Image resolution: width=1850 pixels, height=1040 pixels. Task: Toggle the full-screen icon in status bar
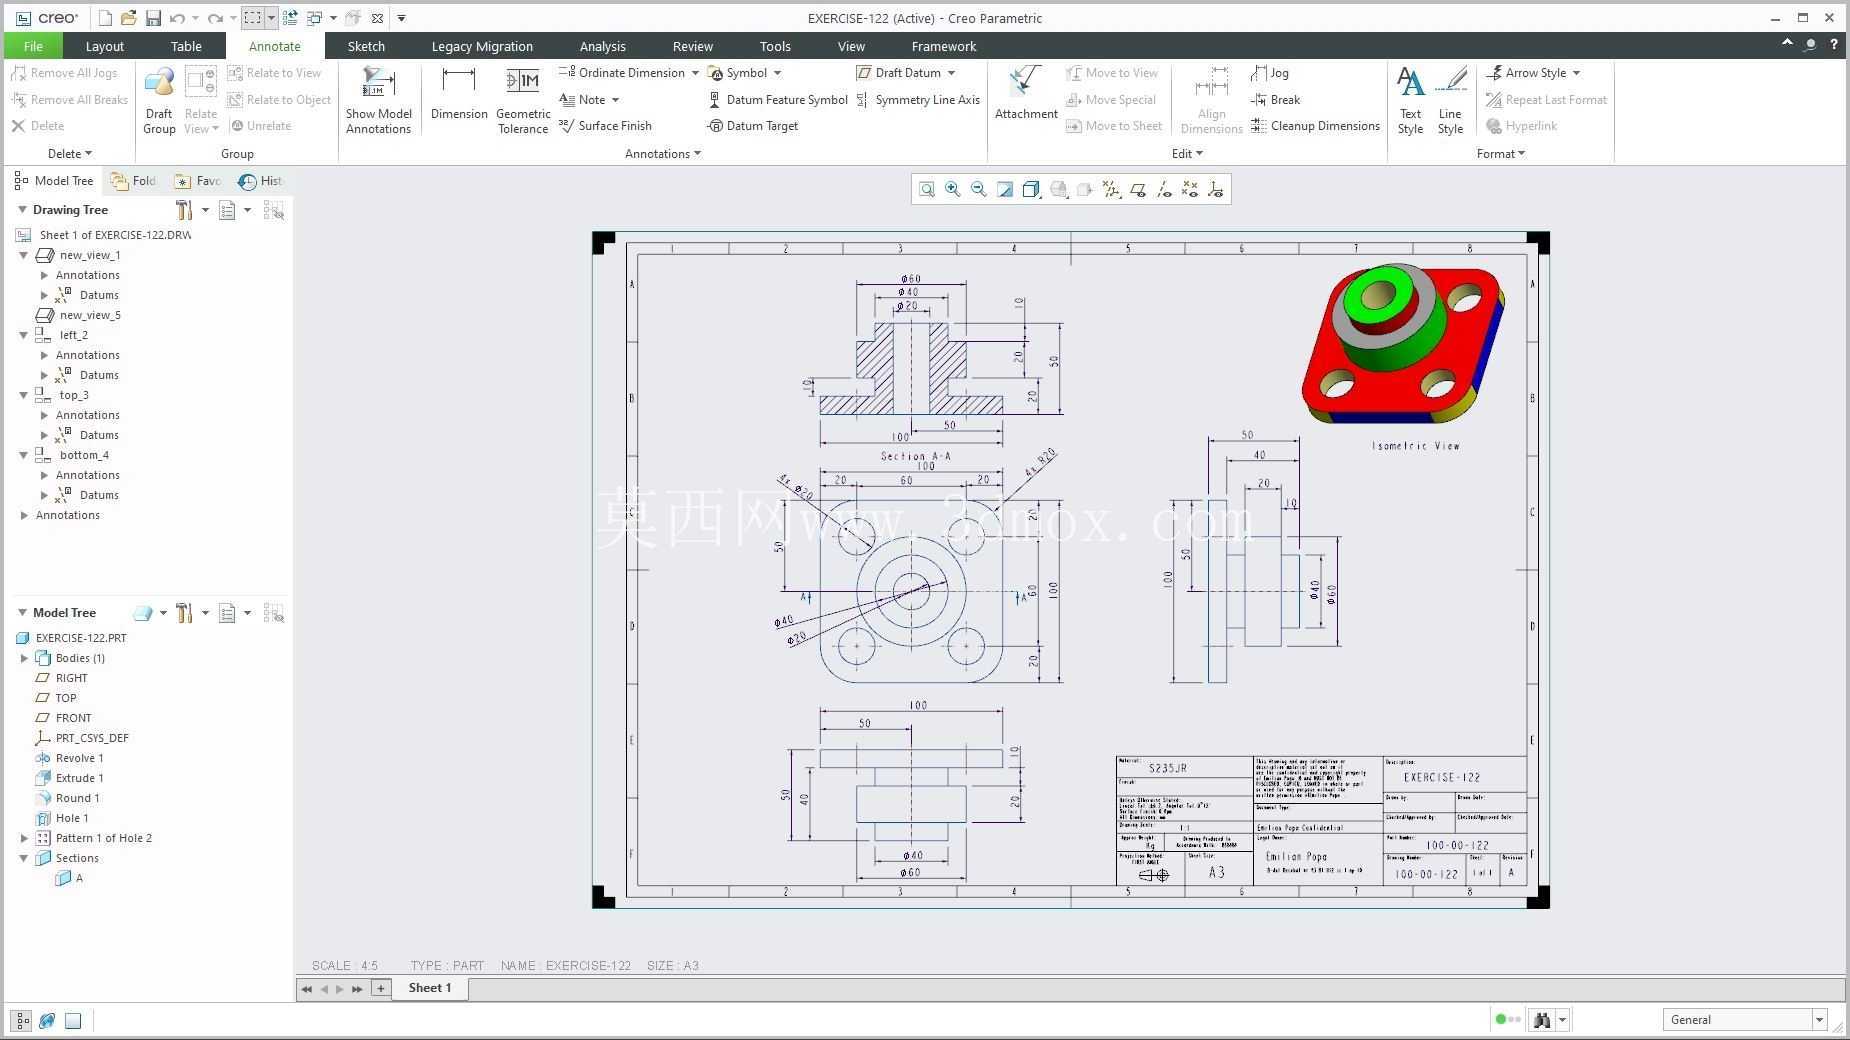click(73, 1020)
